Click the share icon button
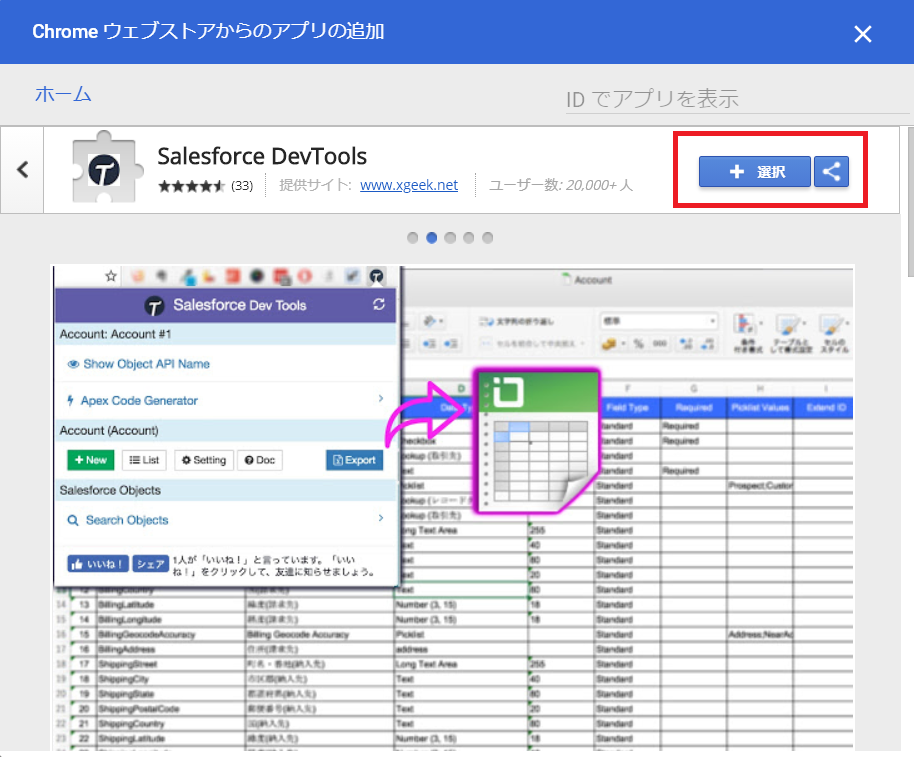 click(x=831, y=171)
